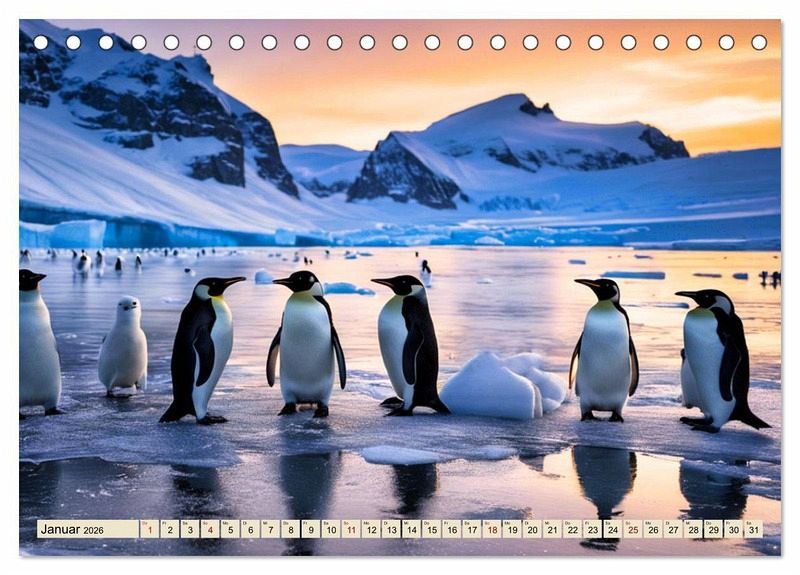The image size is (800, 575).
Task: Select Sunday day 25 in the calendar strip
Action: click(x=633, y=529)
